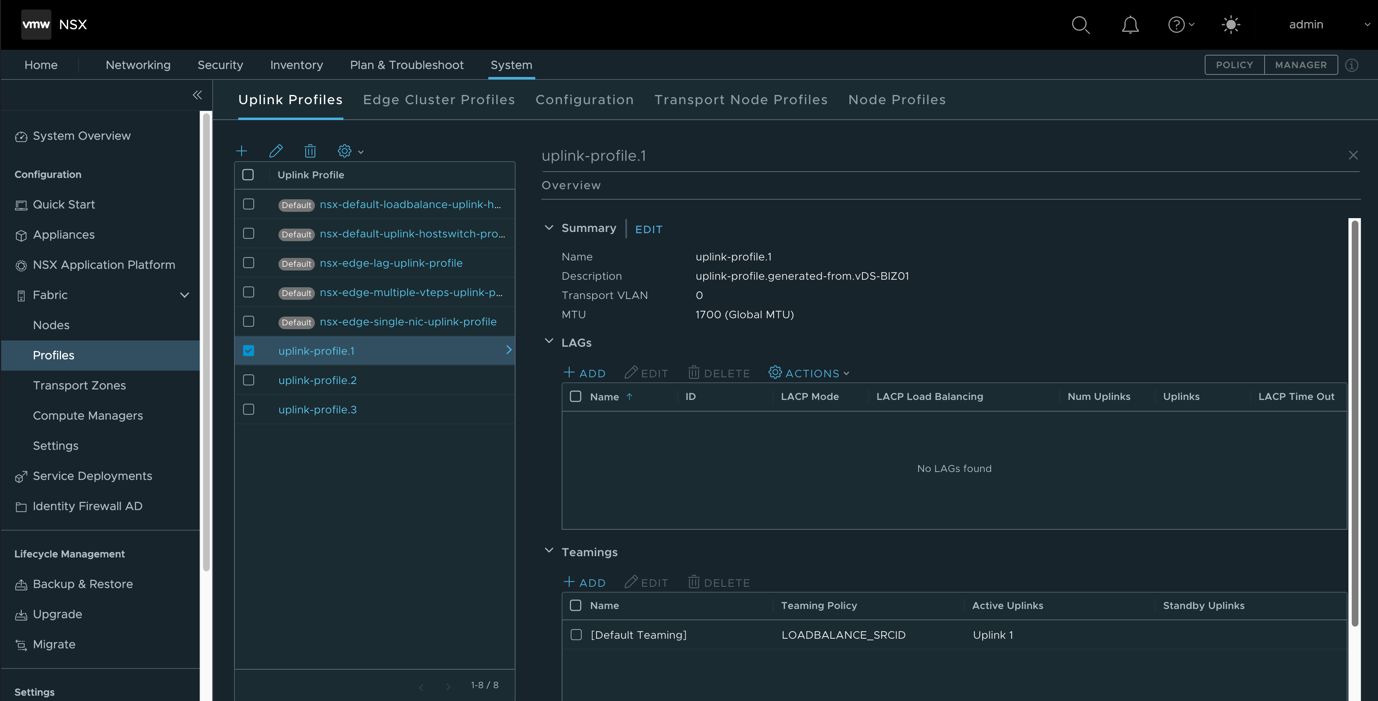Delete selected uplink profile trash icon

(x=310, y=151)
